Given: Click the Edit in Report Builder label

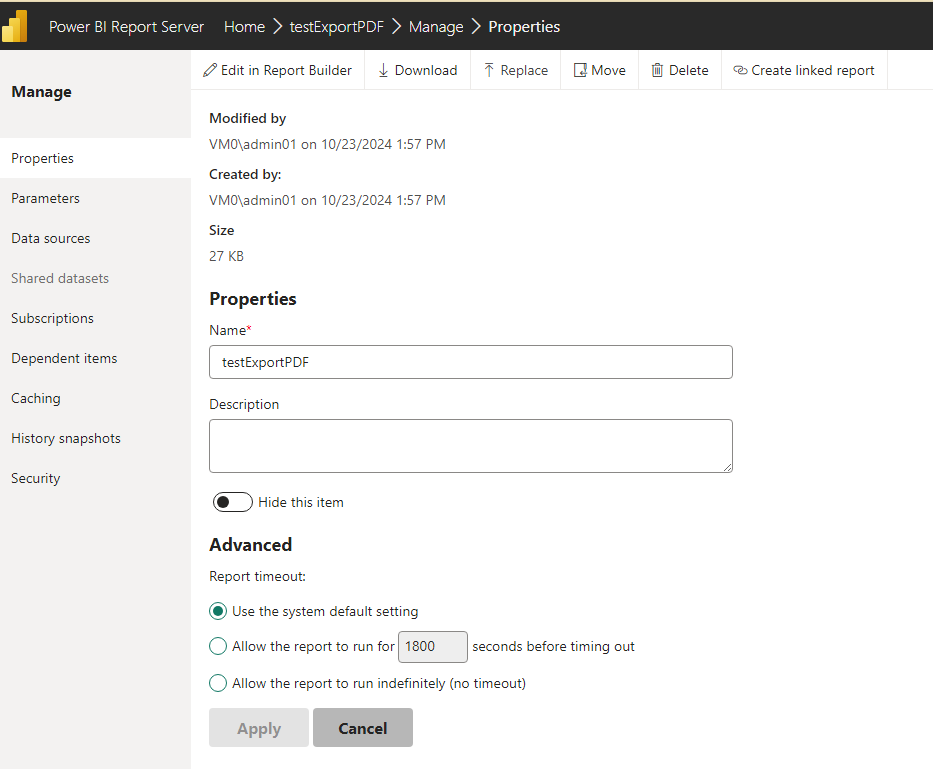Looking at the screenshot, I should click(286, 70).
